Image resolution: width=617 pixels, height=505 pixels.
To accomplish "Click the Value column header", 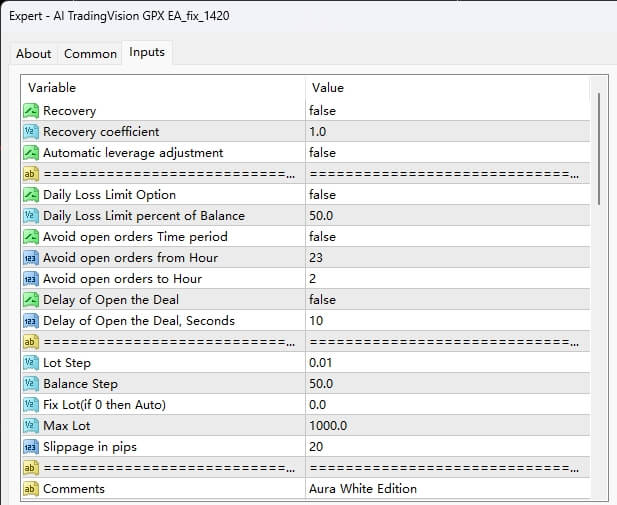I will coord(328,88).
